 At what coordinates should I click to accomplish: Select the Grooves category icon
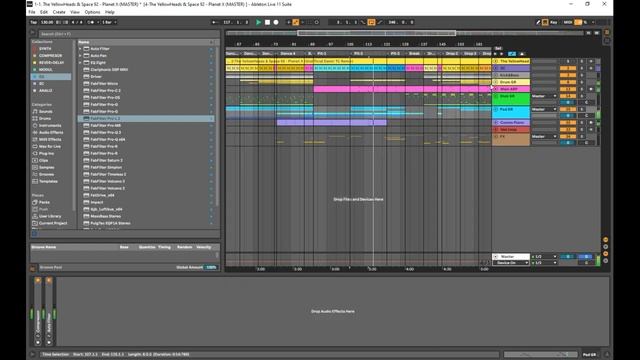35,174
